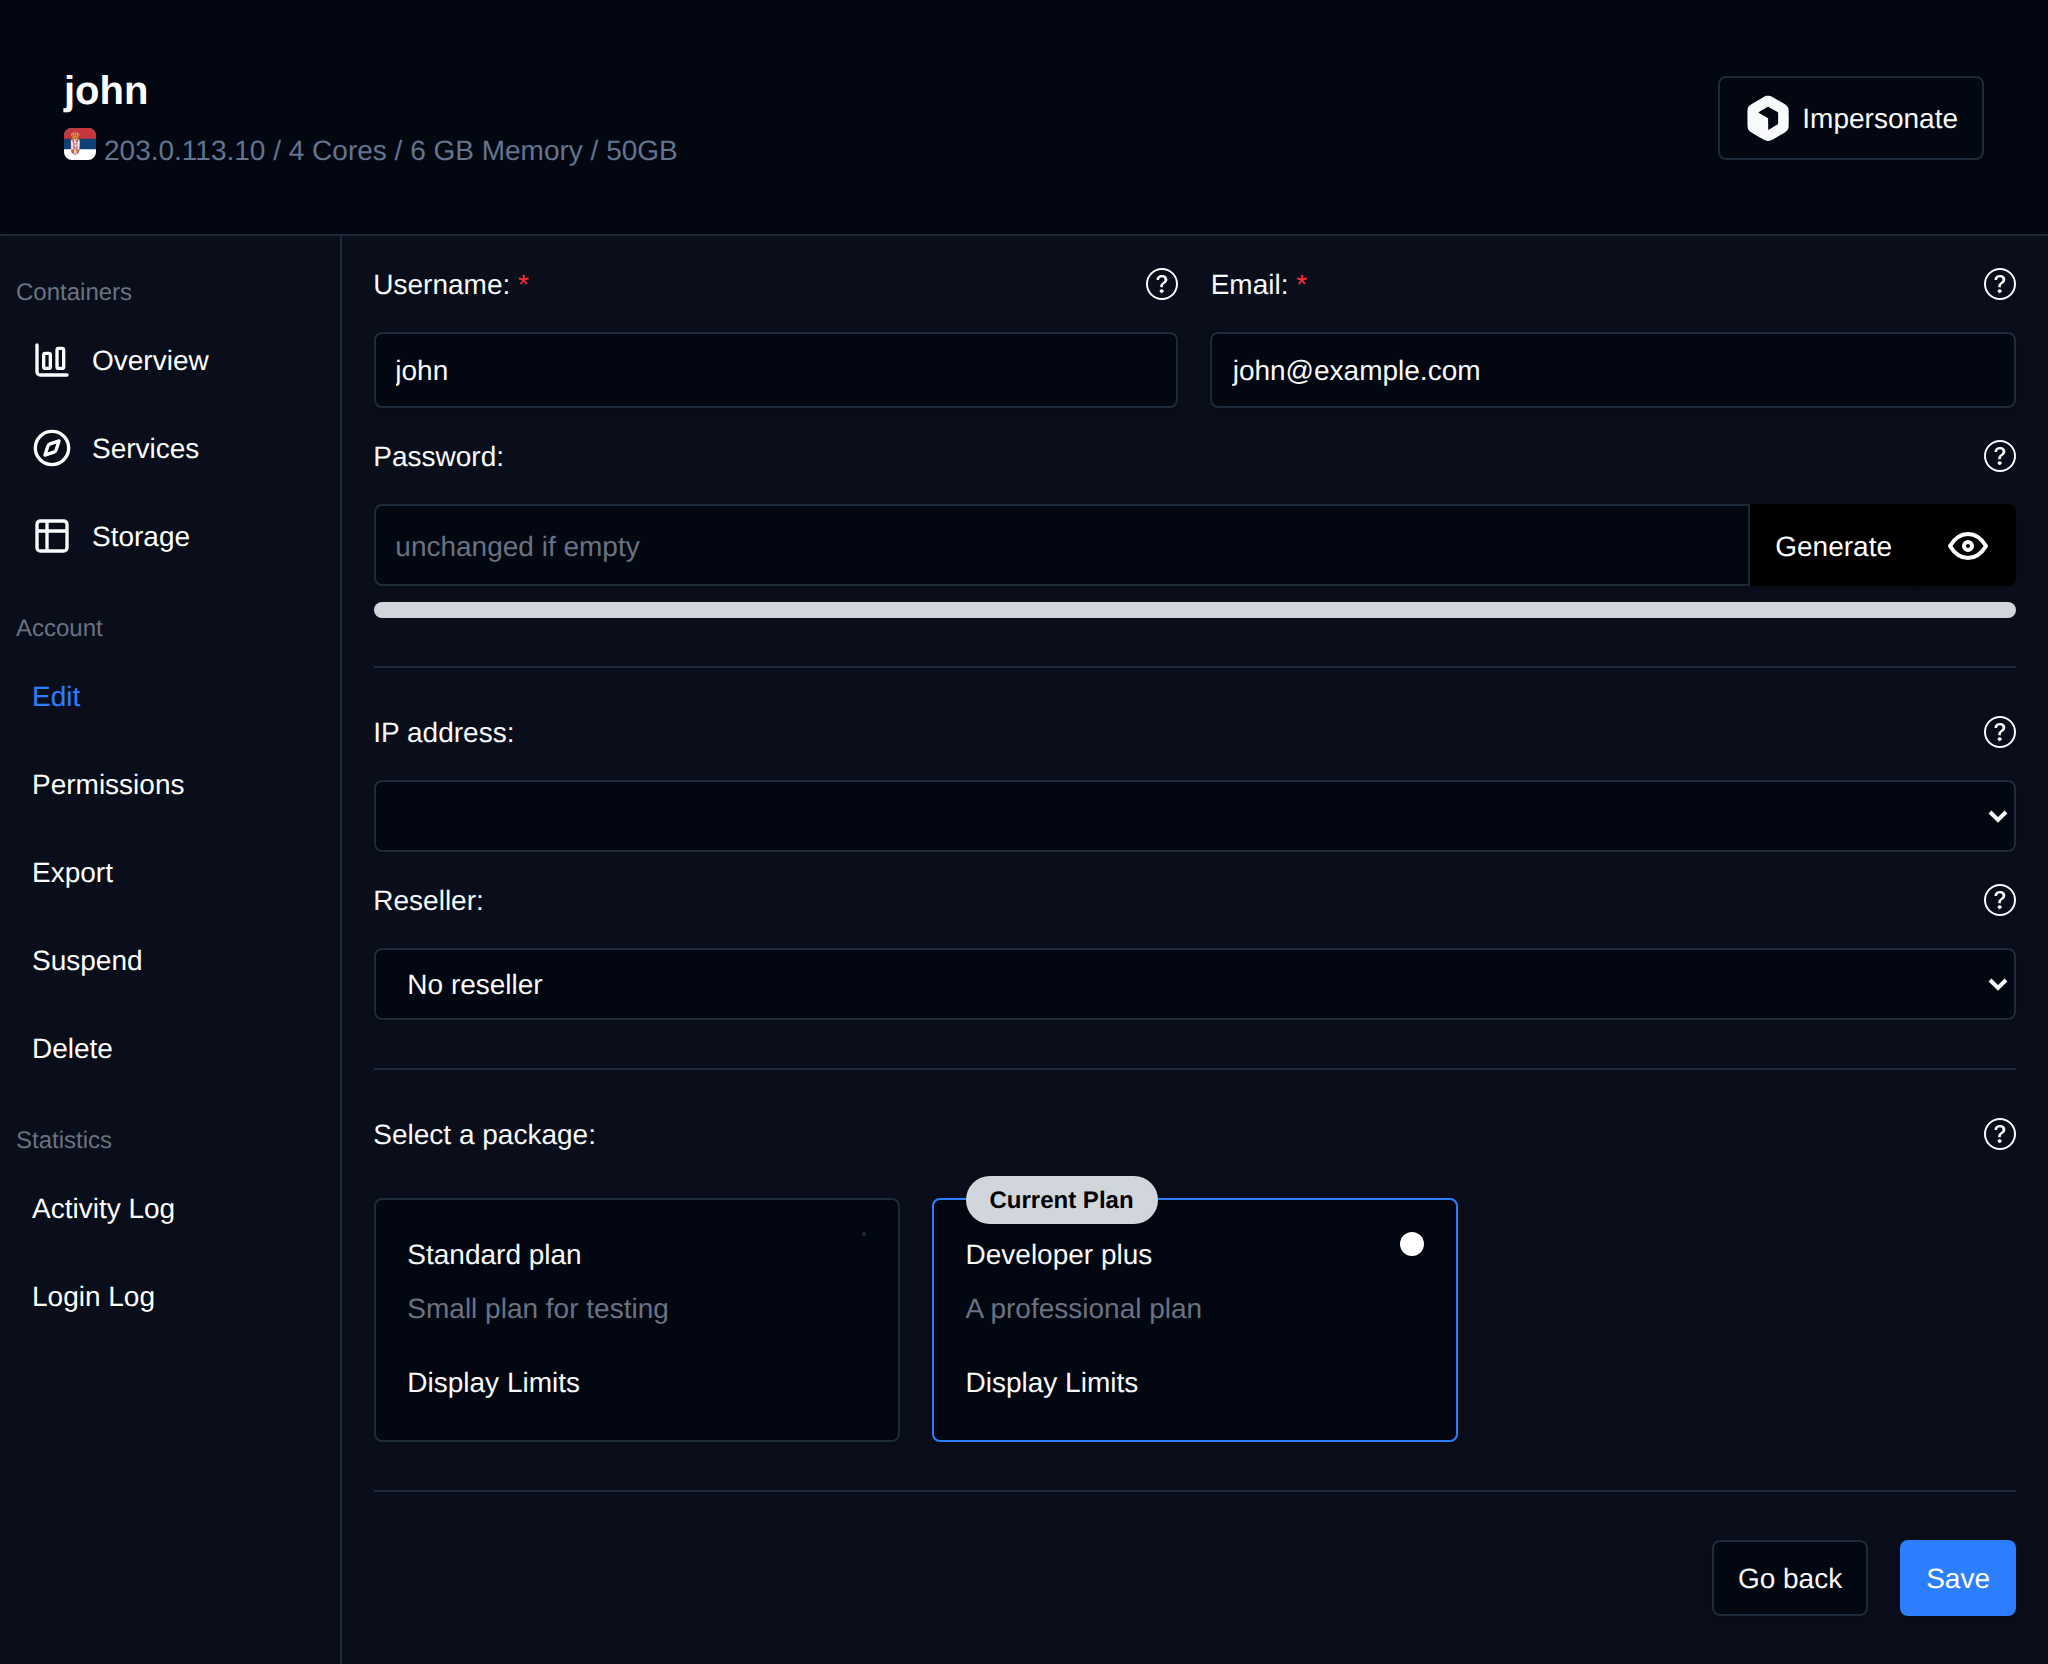Open the IP address dropdown
The height and width of the screenshot is (1664, 2048).
[1194, 816]
